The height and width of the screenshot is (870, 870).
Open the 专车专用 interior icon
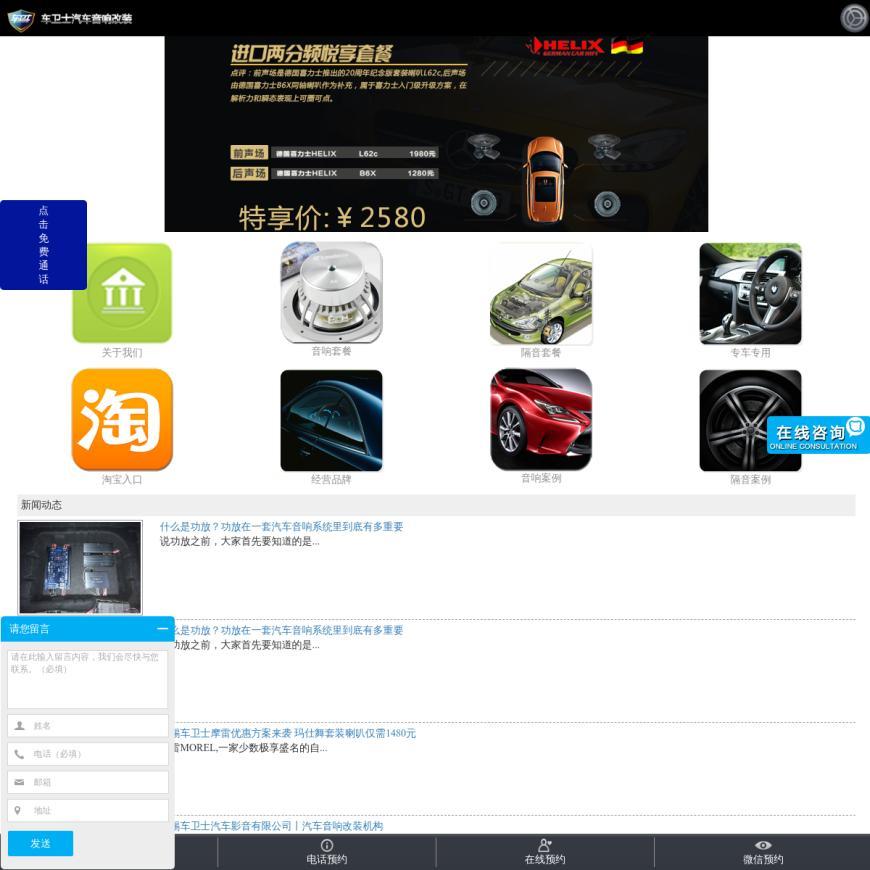click(750, 294)
